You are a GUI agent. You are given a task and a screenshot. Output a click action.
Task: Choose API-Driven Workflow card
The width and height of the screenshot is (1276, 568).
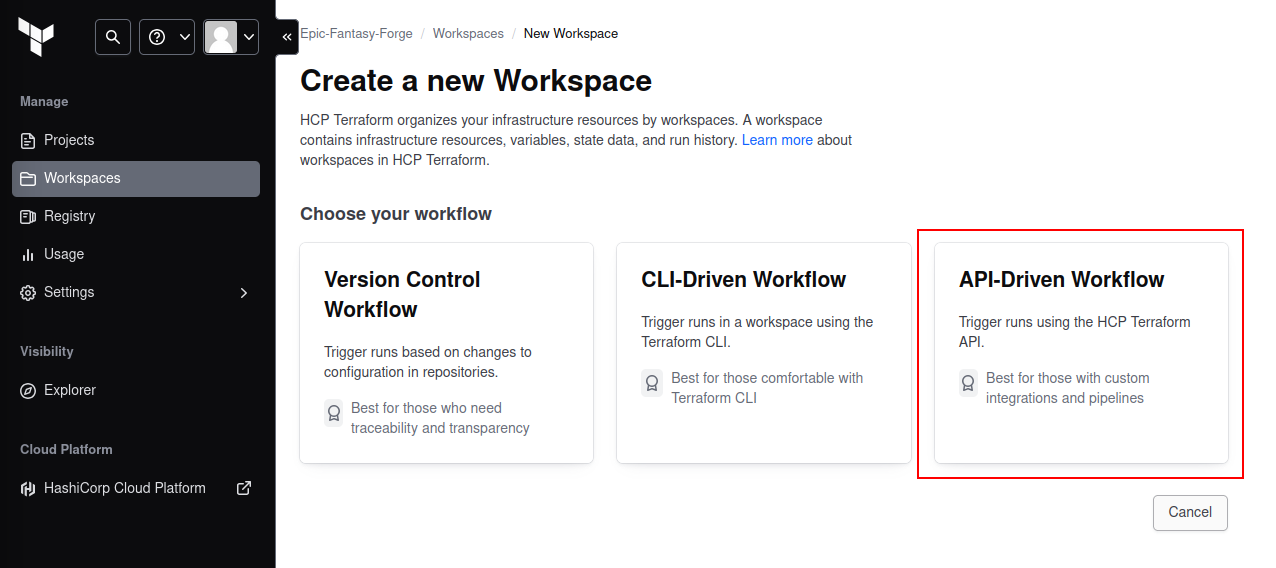pos(1081,353)
